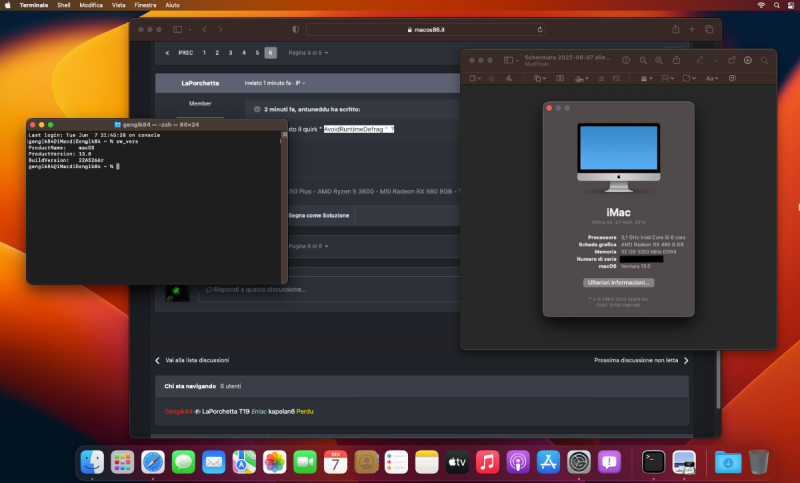
Task: Open Preview signature dropdown
Action: click(582, 79)
